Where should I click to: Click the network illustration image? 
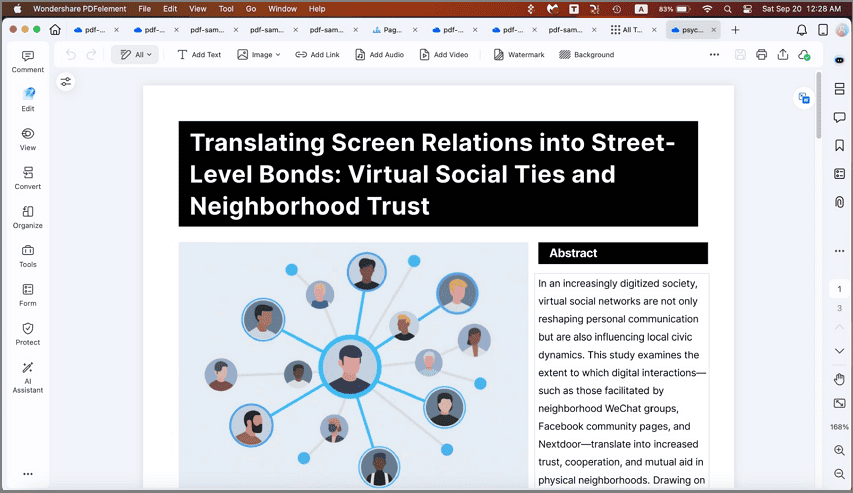354,365
